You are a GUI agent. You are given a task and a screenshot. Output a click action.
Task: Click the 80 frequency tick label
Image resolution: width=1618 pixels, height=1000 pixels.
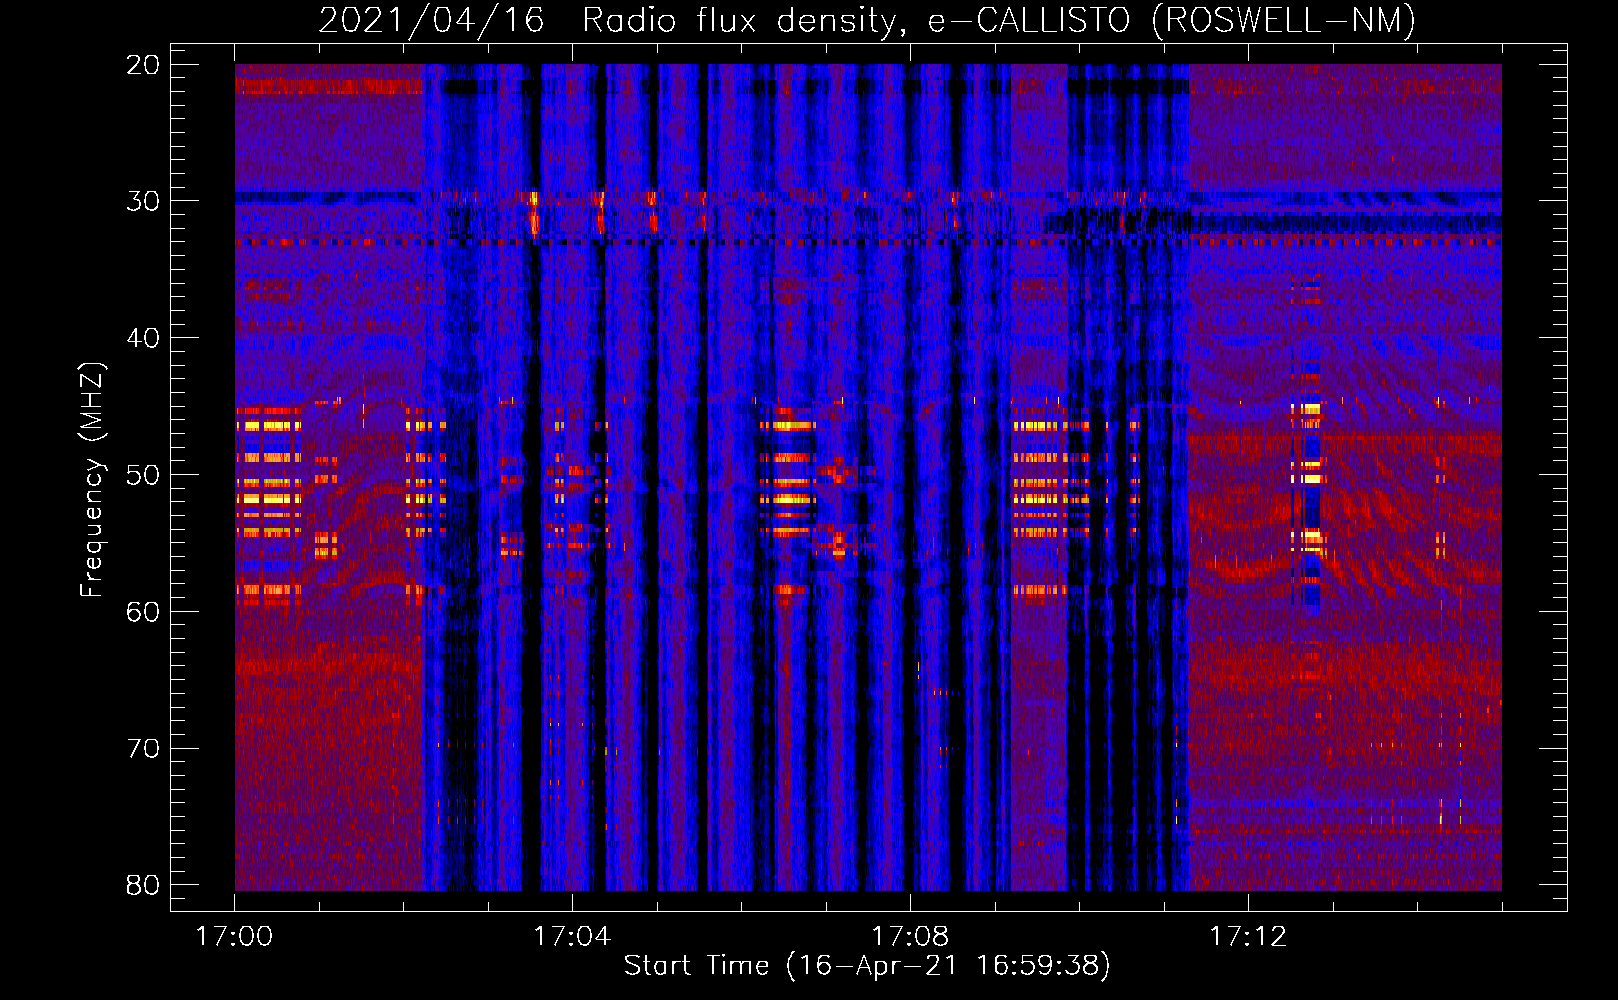pos(143,885)
